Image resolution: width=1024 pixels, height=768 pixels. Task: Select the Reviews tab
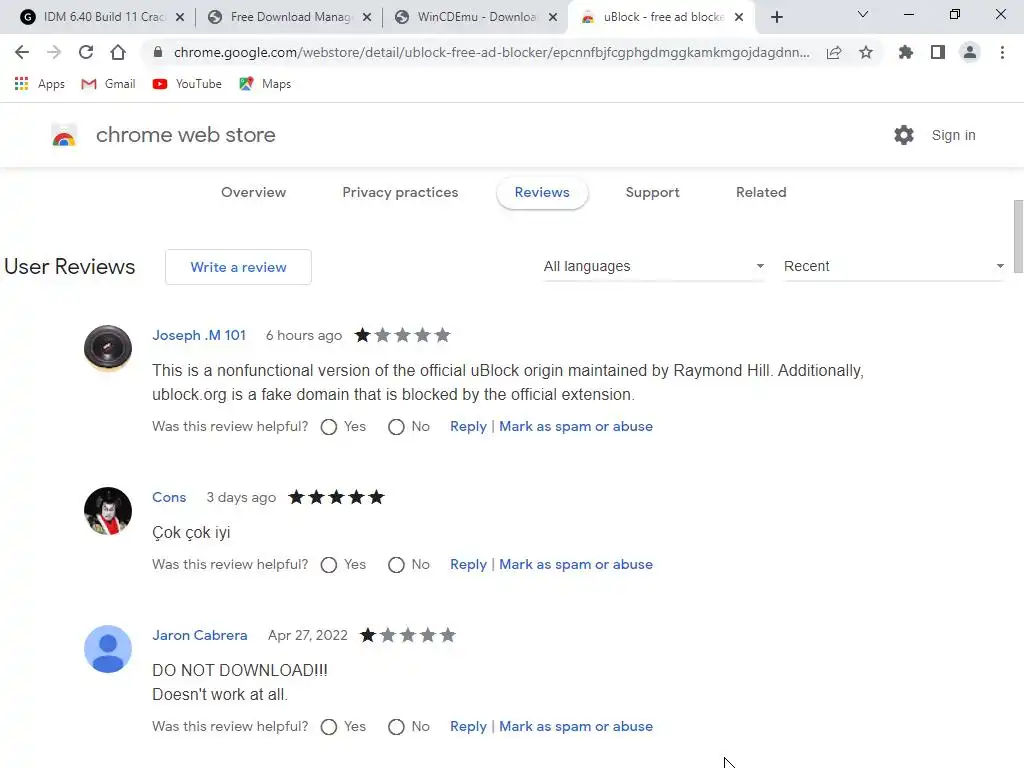pos(542,193)
